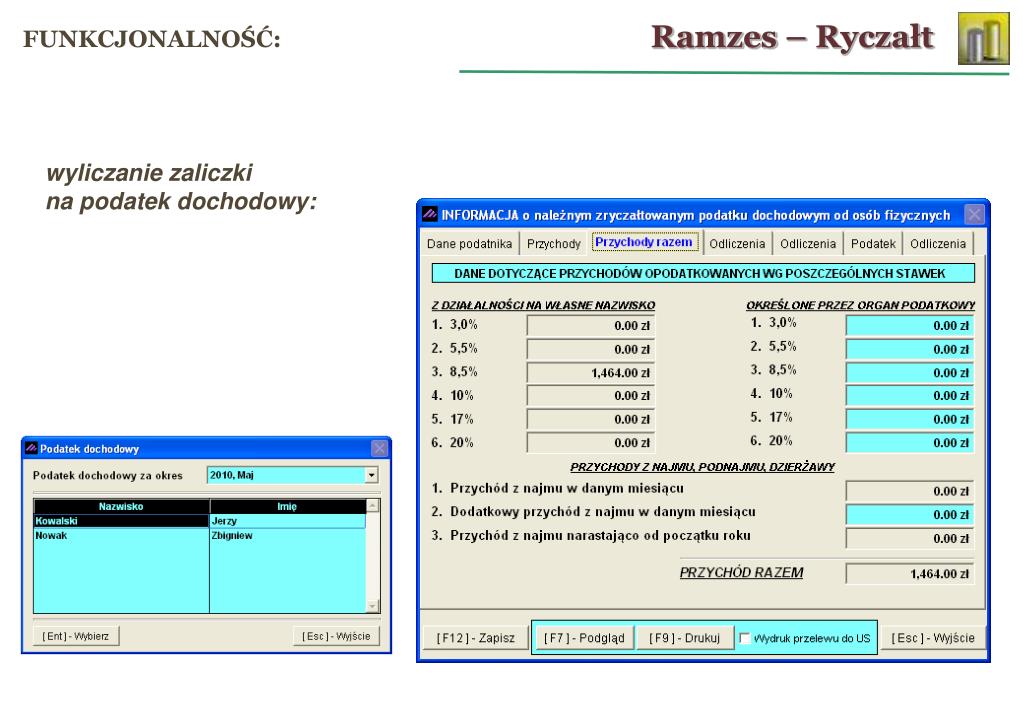Click the Przychód z najmu w danym miesiącu field

[909, 491]
